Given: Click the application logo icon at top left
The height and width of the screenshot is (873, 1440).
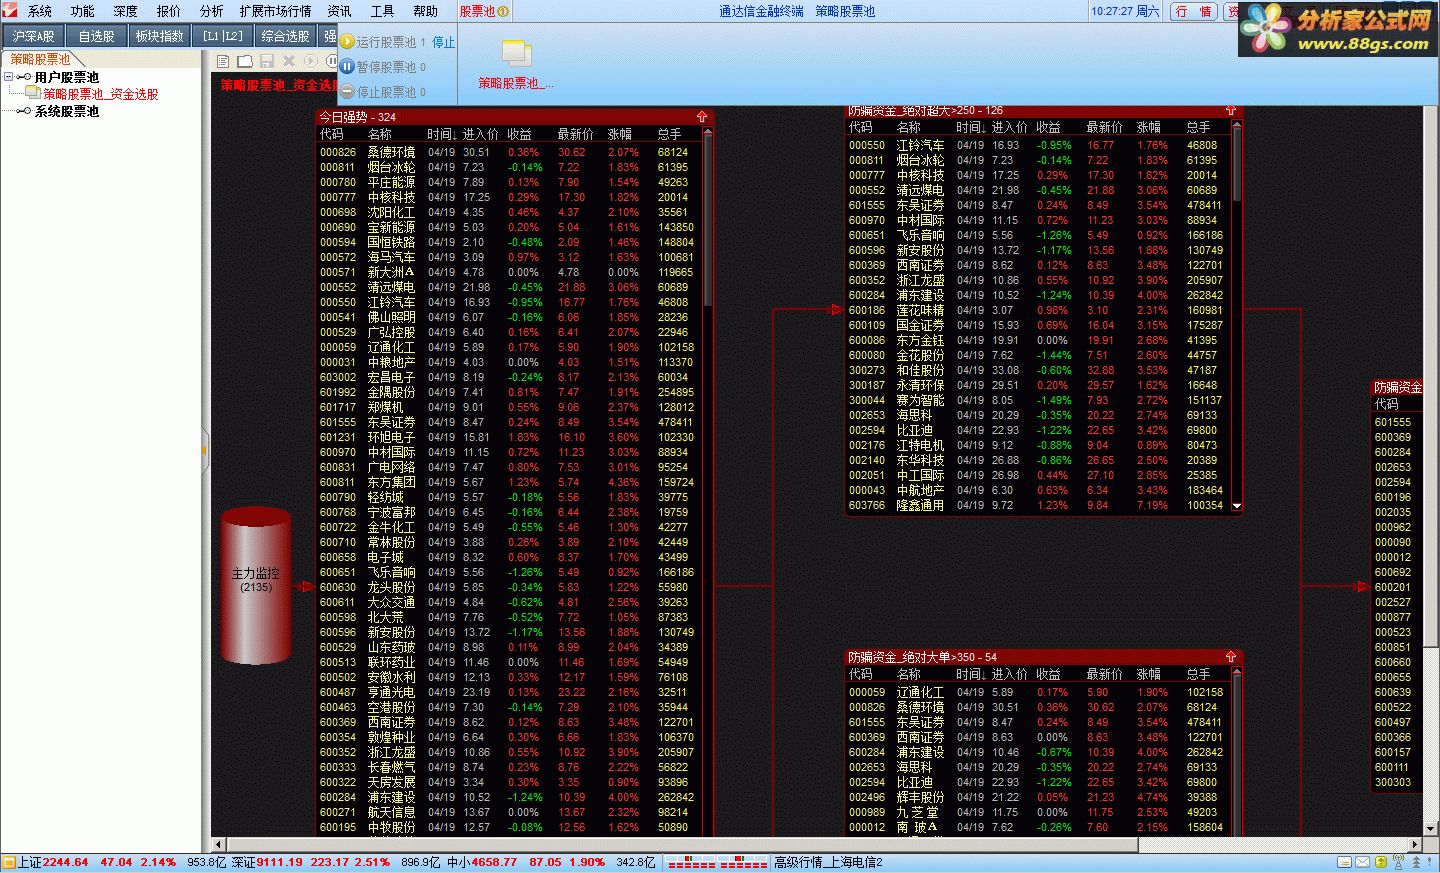Looking at the screenshot, I should [x=11, y=11].
